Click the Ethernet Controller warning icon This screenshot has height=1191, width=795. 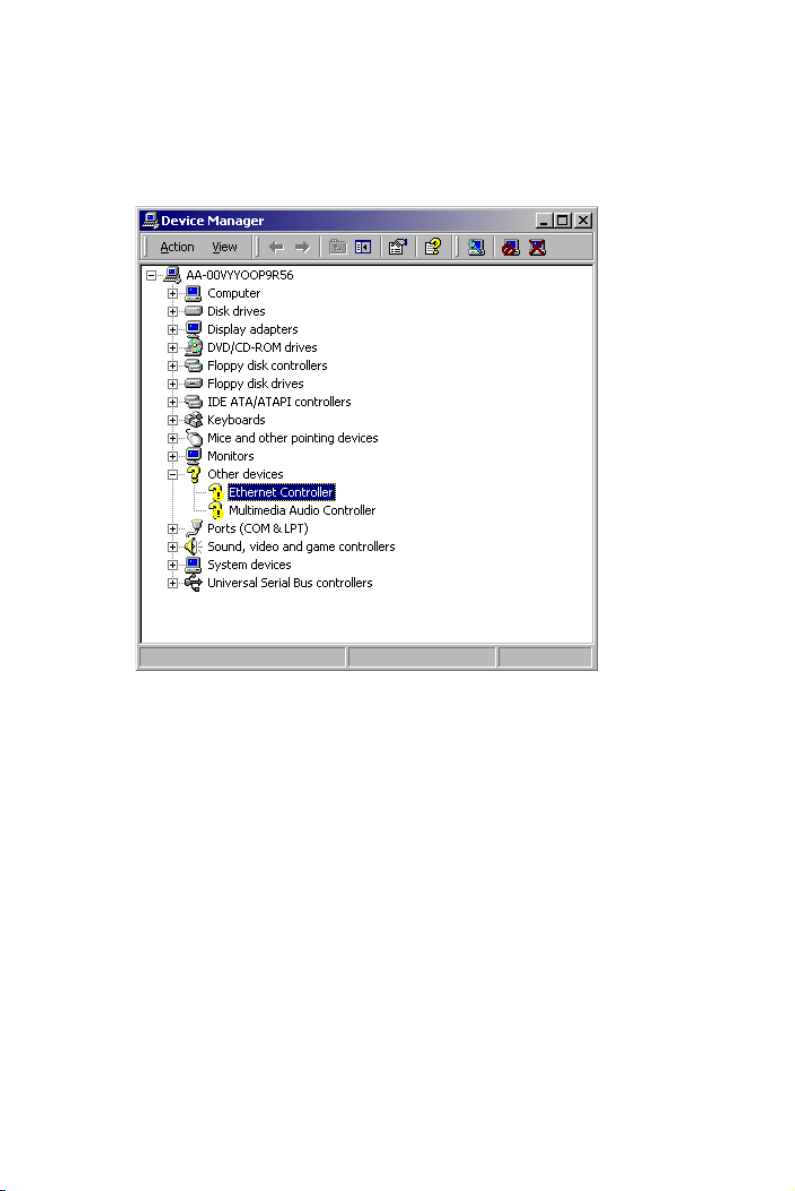click(x=216, y=493)
